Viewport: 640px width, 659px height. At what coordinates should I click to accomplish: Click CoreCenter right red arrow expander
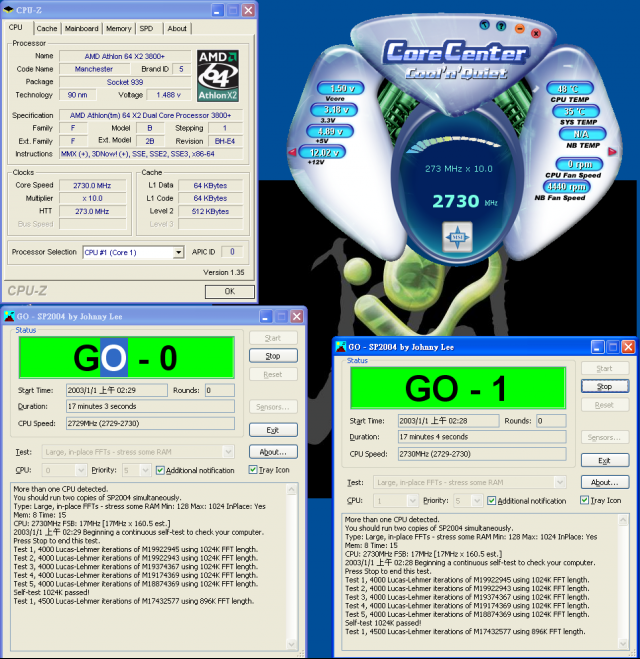(612, 151)
